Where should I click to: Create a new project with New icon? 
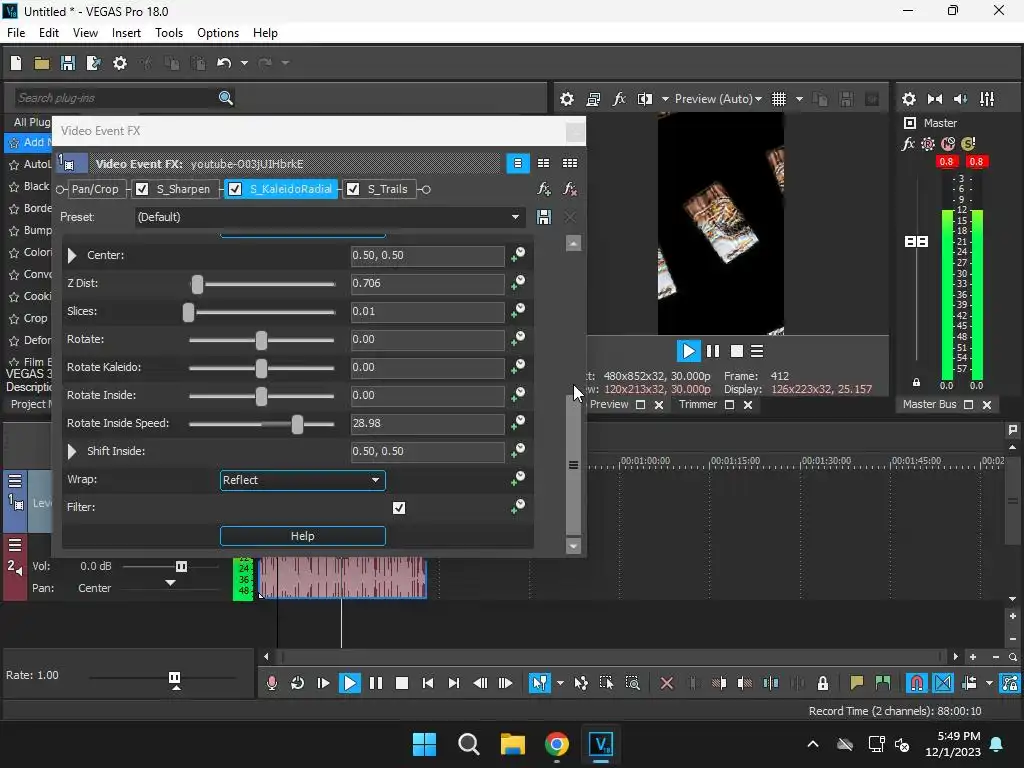coord(16,63)
